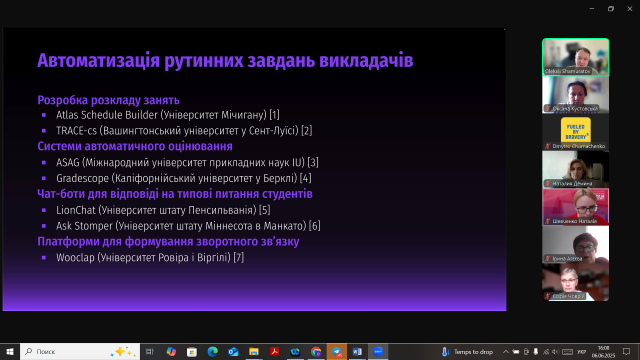Select Oleksii Shamanatov's video thumbnail
This screenshot has width=640, height=360.
click(x=576, y=57)
